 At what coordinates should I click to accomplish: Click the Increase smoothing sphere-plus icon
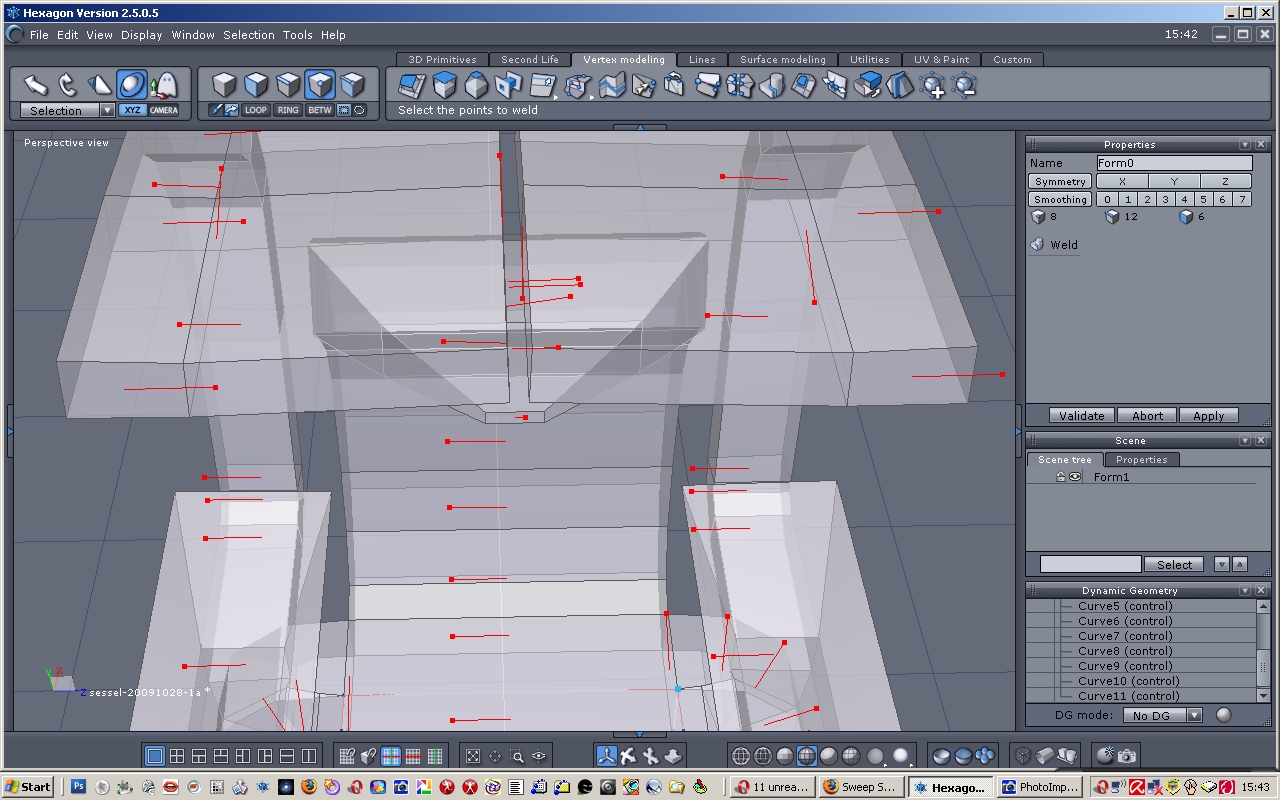(932, 86)
